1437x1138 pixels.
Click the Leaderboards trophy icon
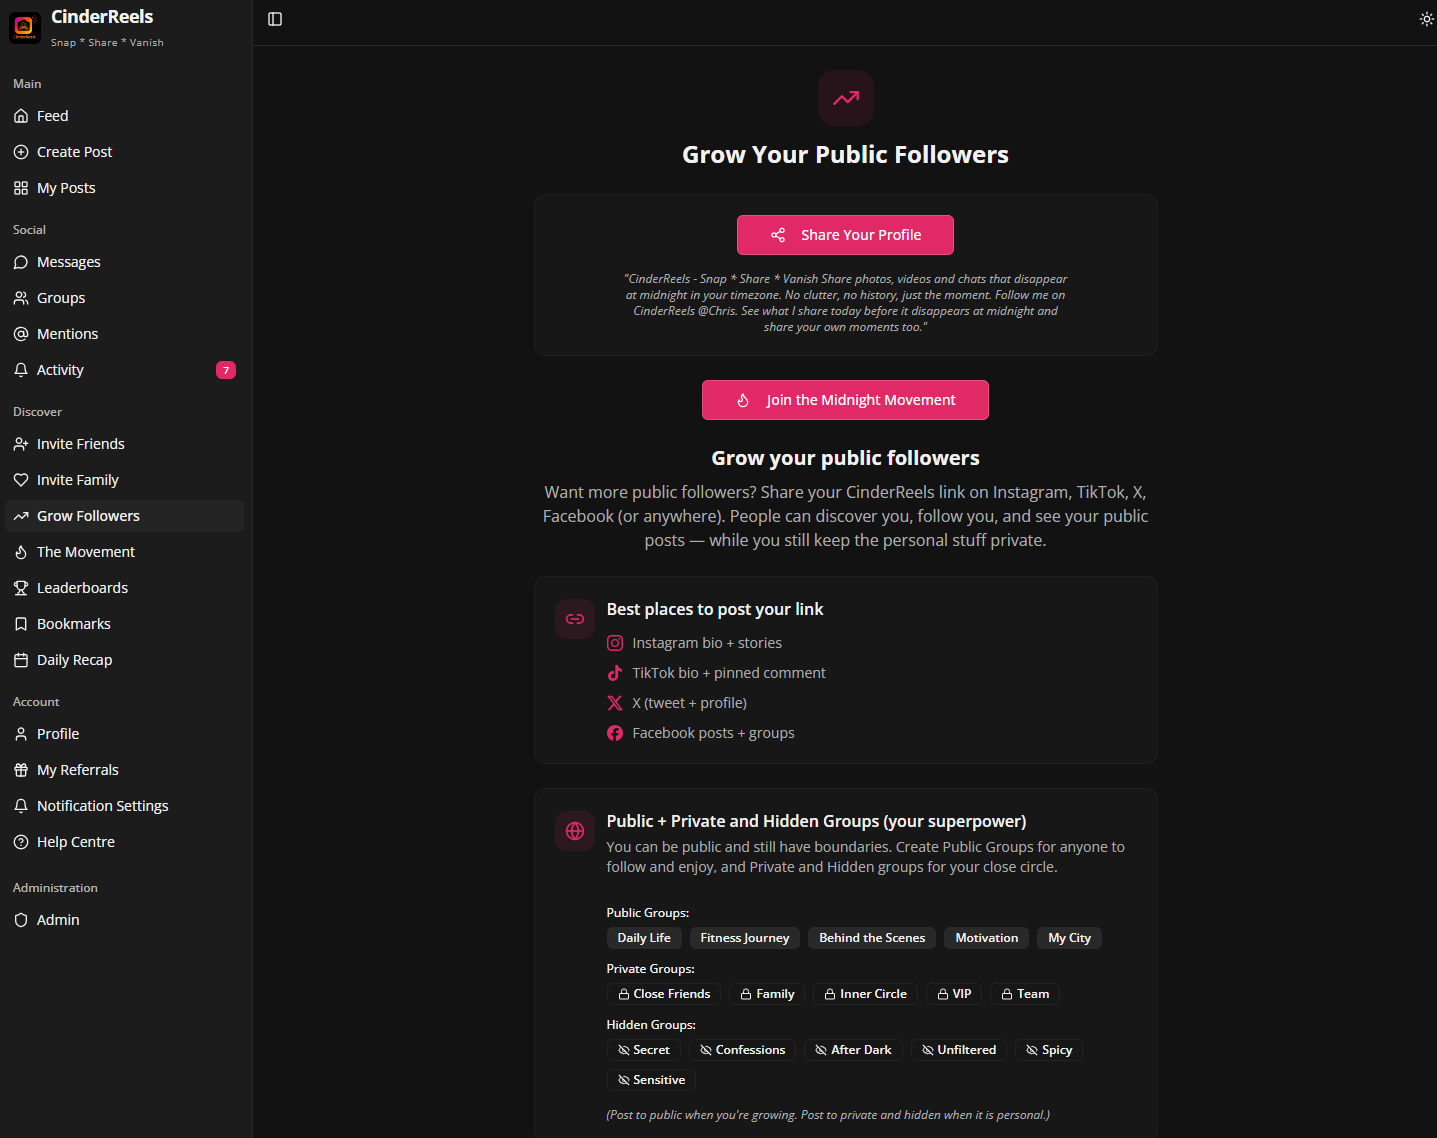[x=21, y=588]
